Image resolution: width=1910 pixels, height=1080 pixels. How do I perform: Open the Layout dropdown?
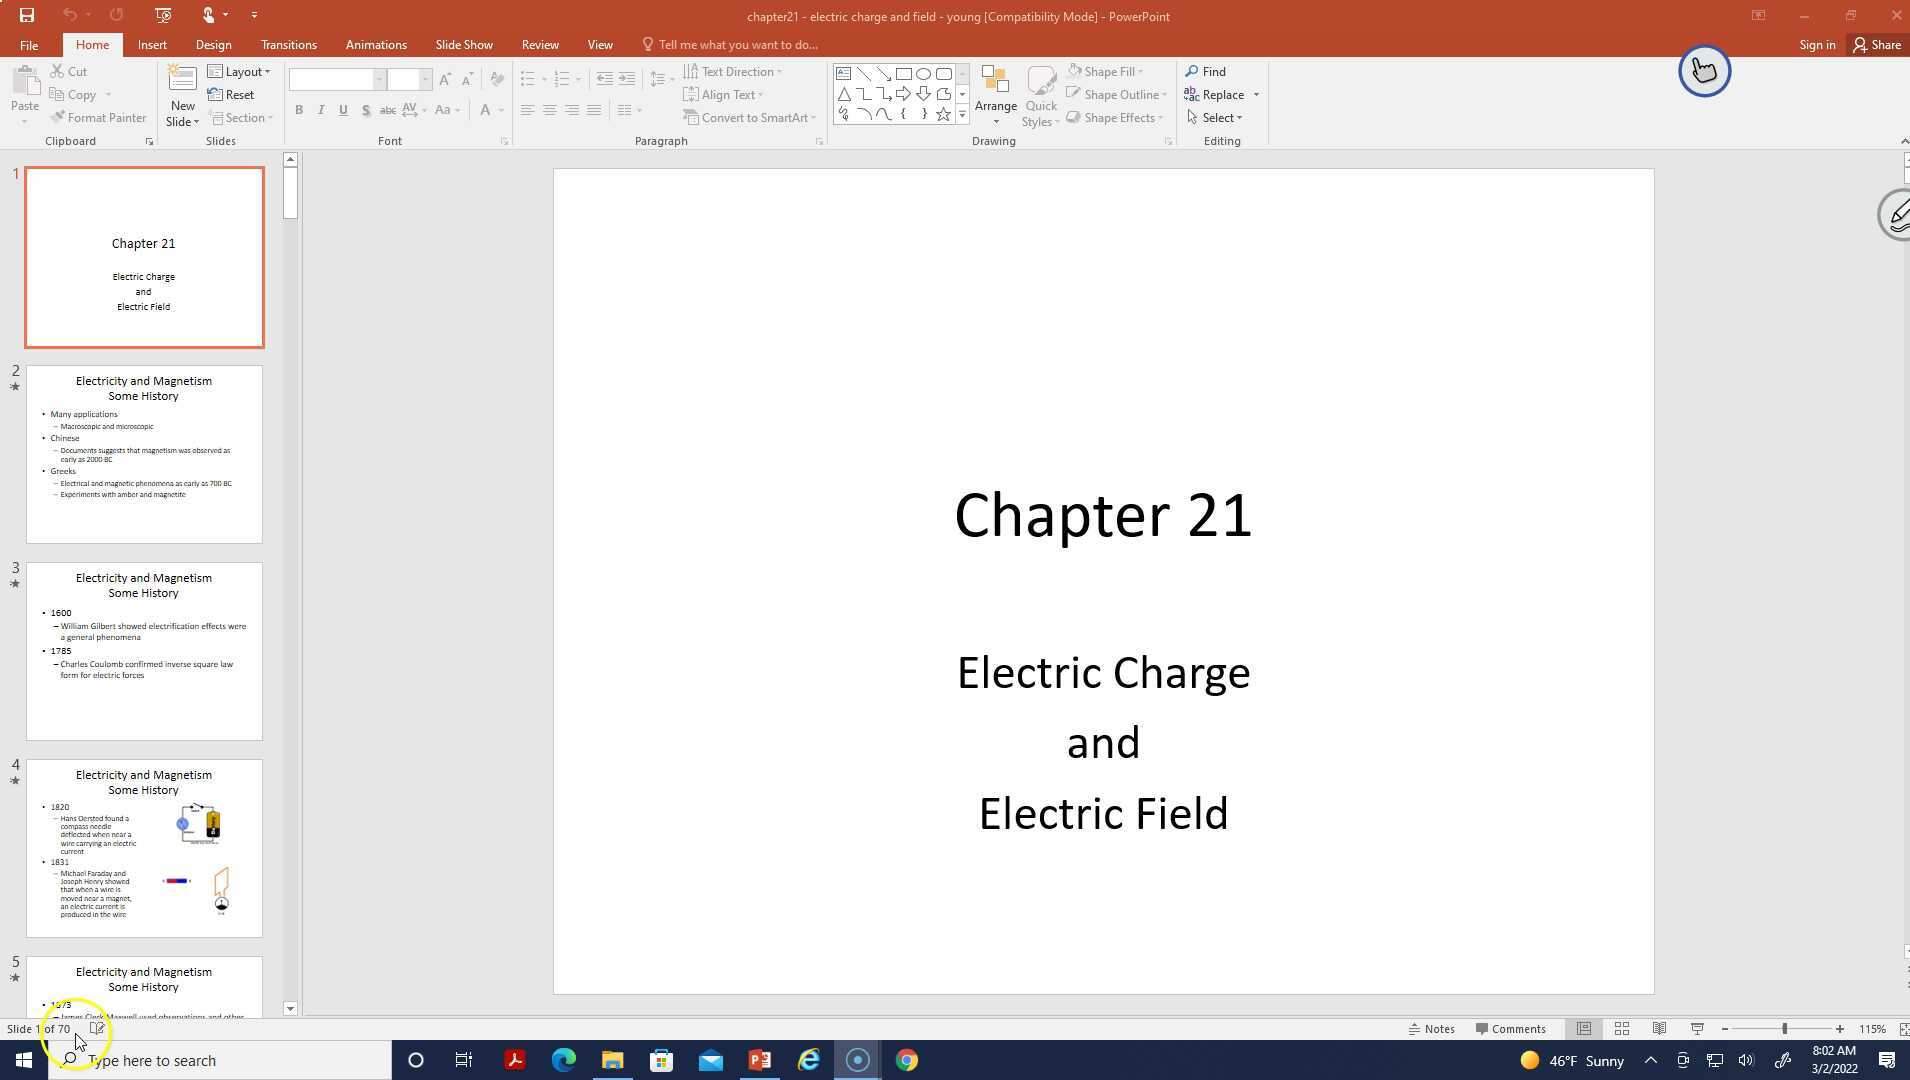(239, 71)
